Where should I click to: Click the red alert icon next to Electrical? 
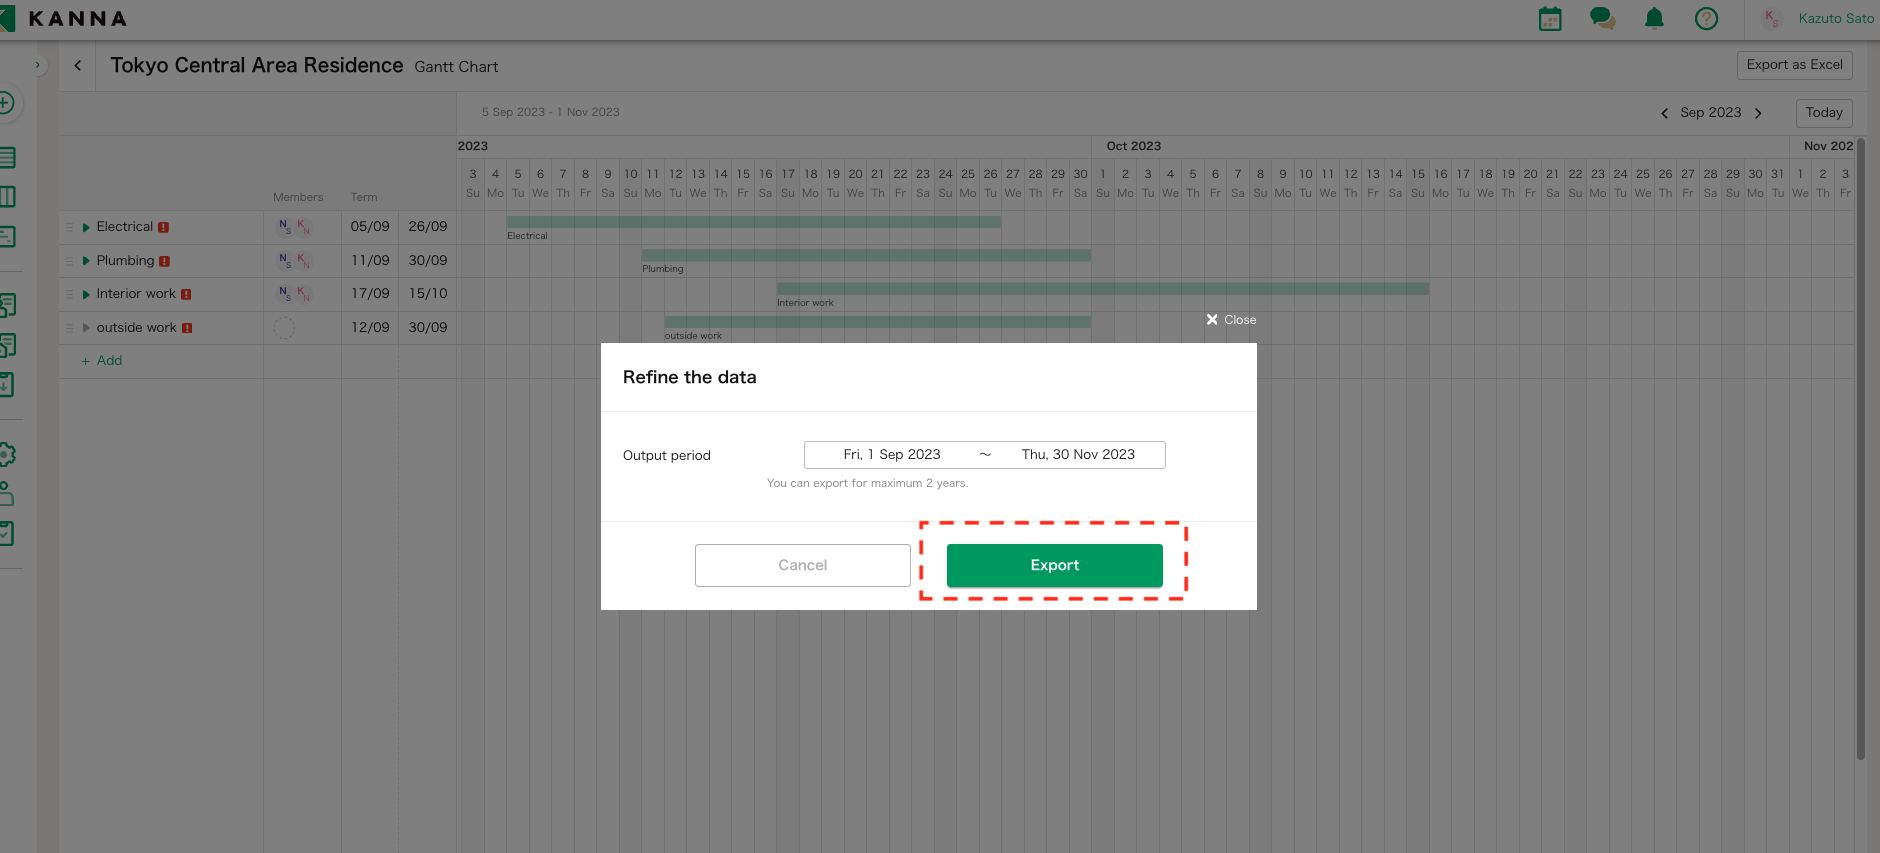click(164, 228)
